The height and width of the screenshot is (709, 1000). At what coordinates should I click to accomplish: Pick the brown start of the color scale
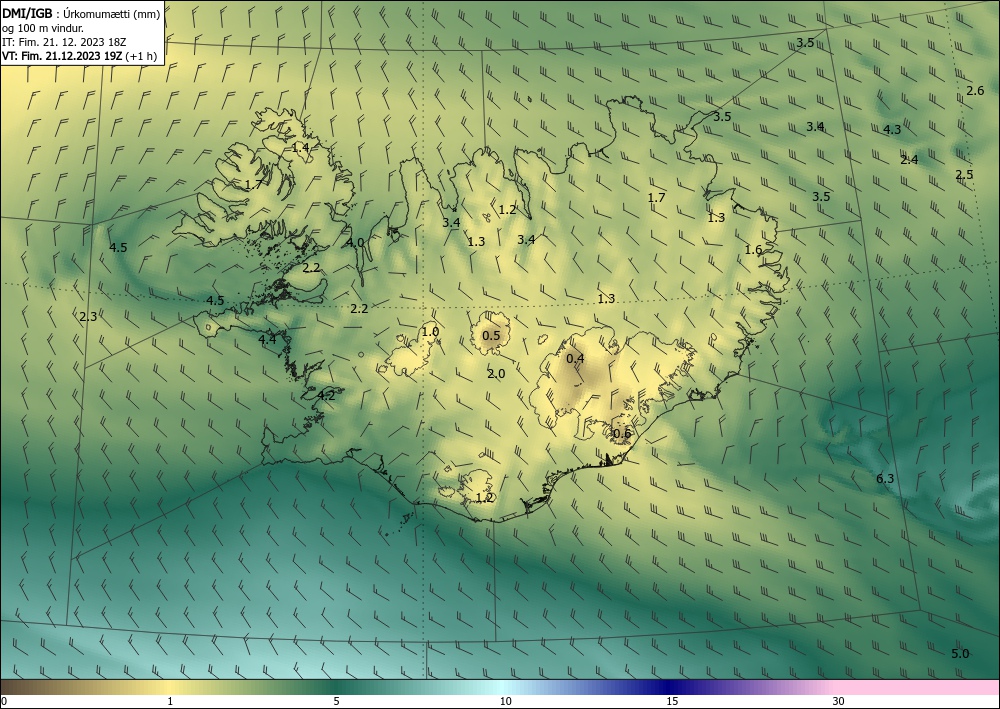coord(26,687)
